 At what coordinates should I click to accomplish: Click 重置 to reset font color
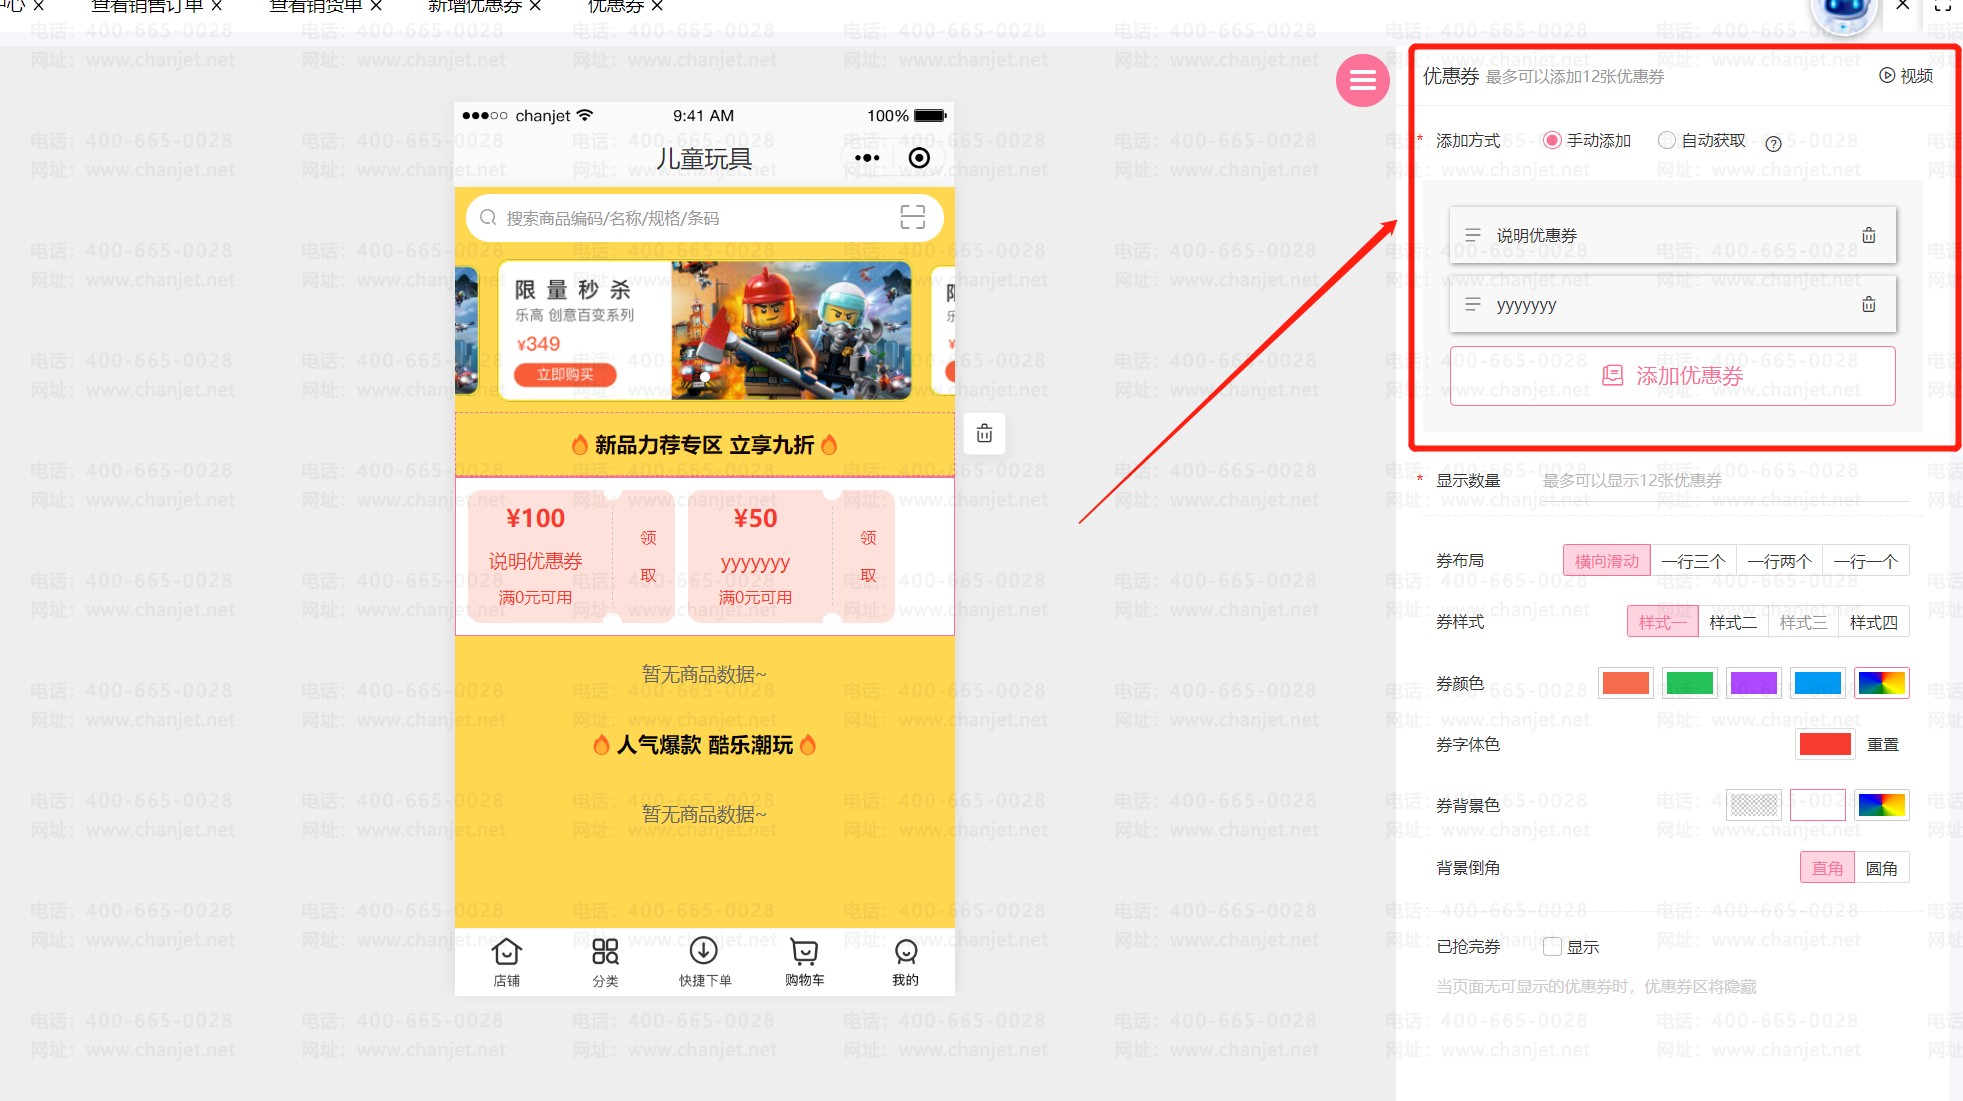pos(1882,745)
